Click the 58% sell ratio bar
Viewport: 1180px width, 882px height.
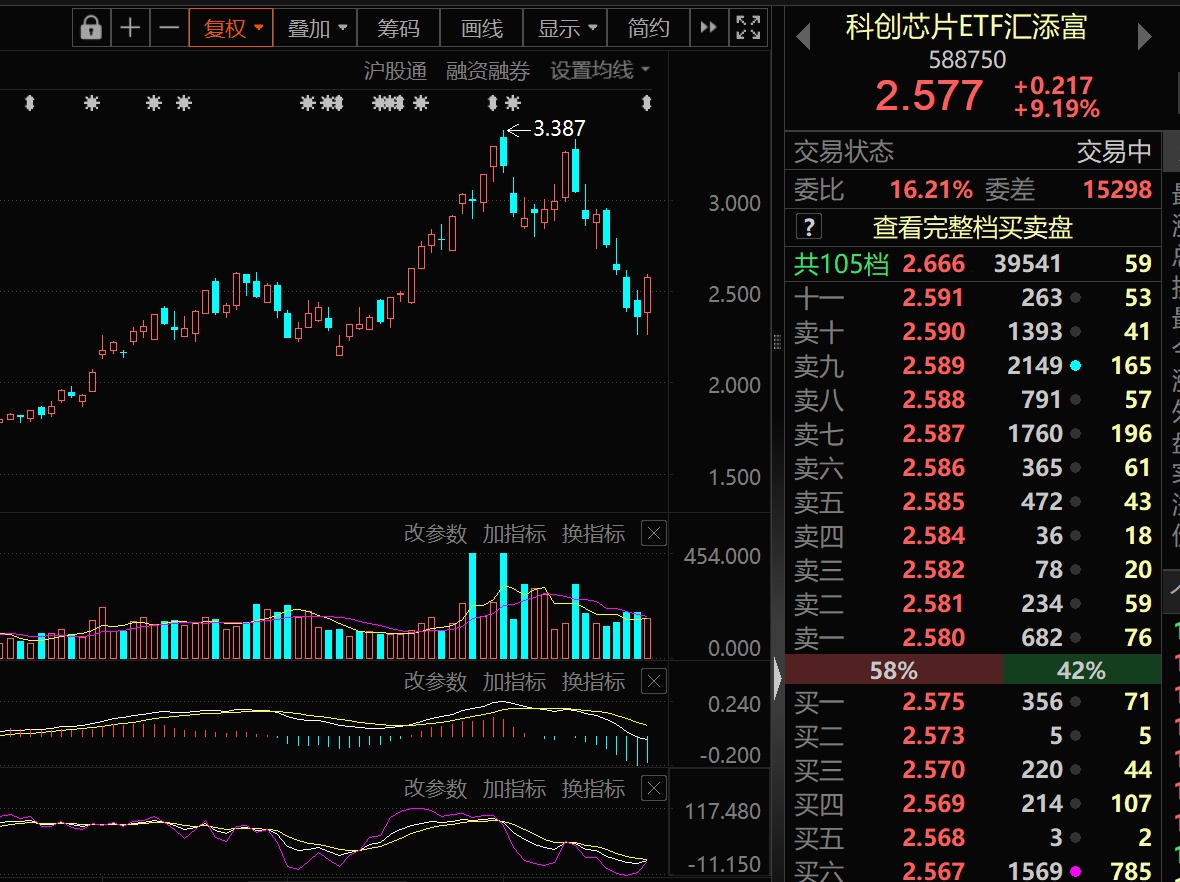click(x=893, y=670)
